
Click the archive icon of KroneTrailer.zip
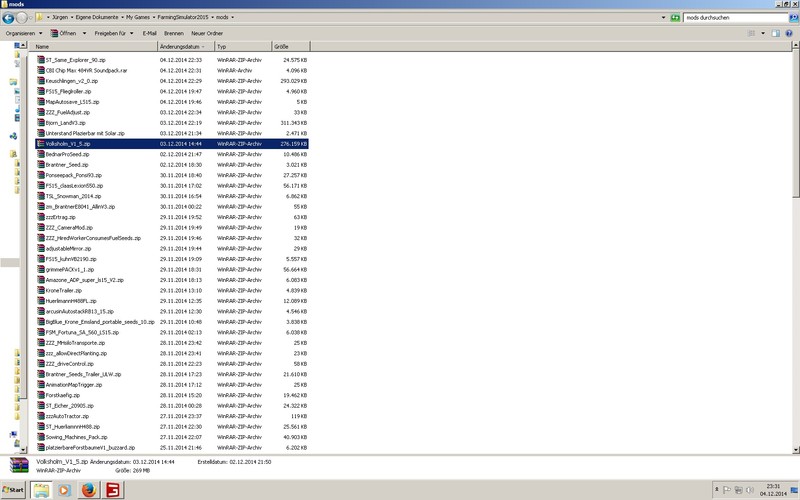(x=41, y=290)
